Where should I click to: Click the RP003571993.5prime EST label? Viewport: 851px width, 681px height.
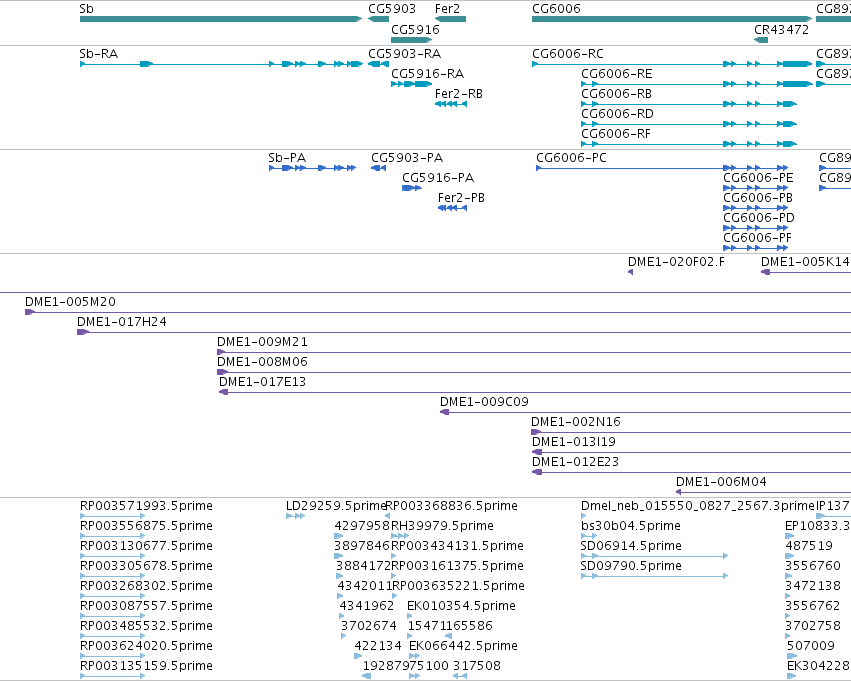146,506
